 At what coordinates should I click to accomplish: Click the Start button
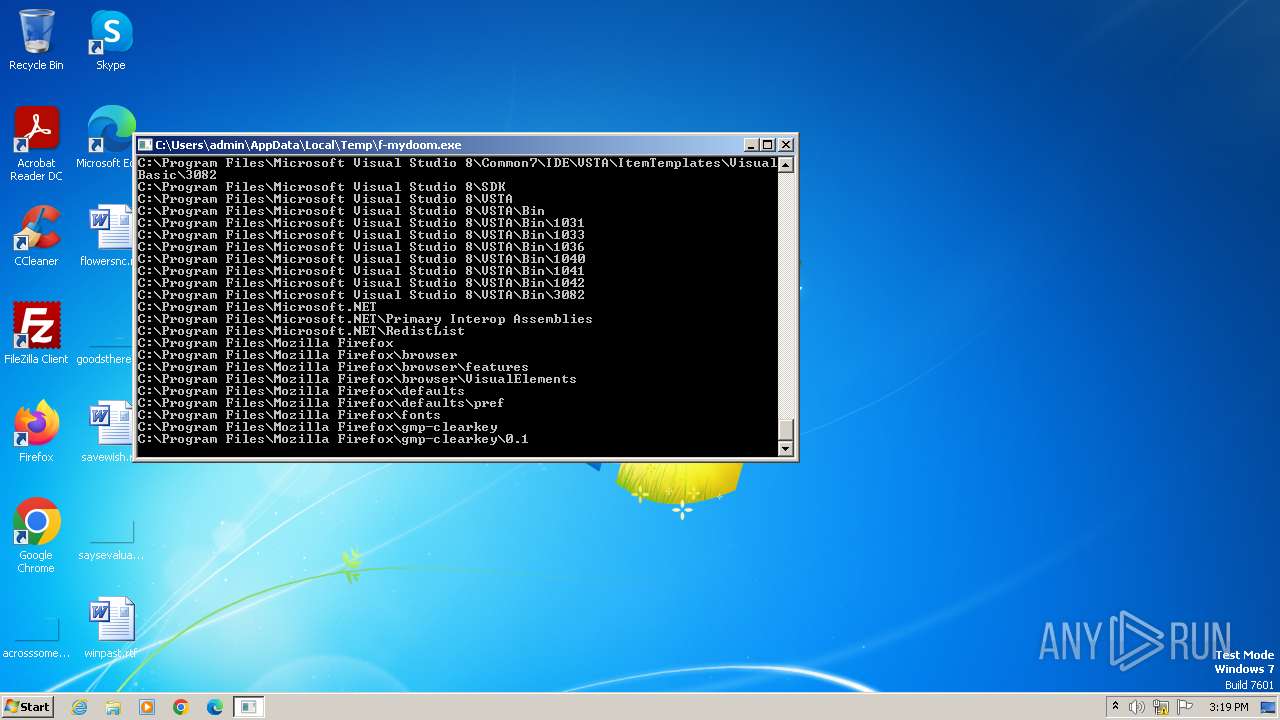(27, 706)
